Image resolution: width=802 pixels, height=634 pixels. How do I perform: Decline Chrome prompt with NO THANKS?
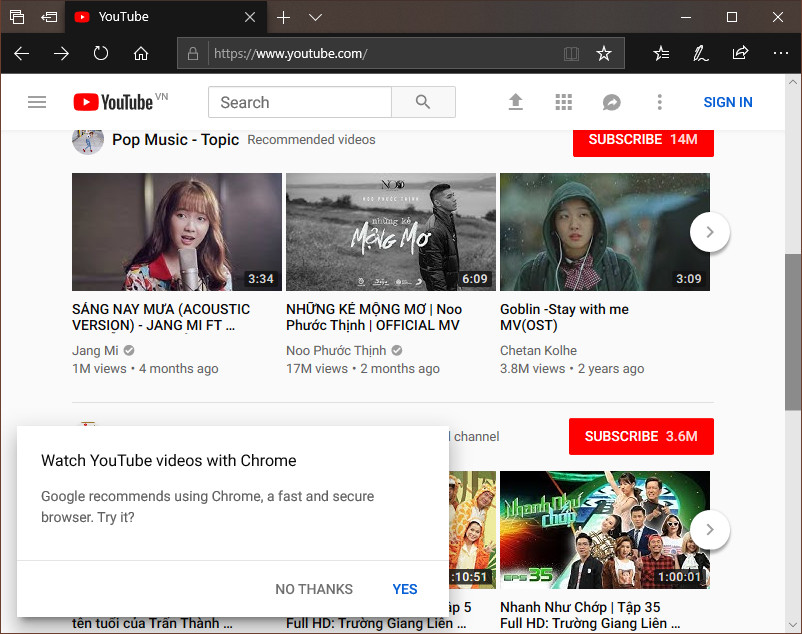314,589
